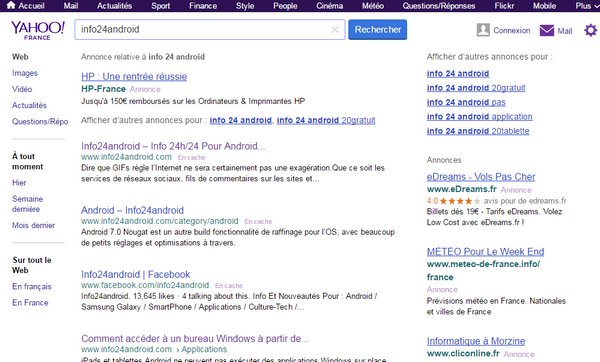600x362 pixels.
Task: Click the Yahoo France logo
Action: pos(38,30)
